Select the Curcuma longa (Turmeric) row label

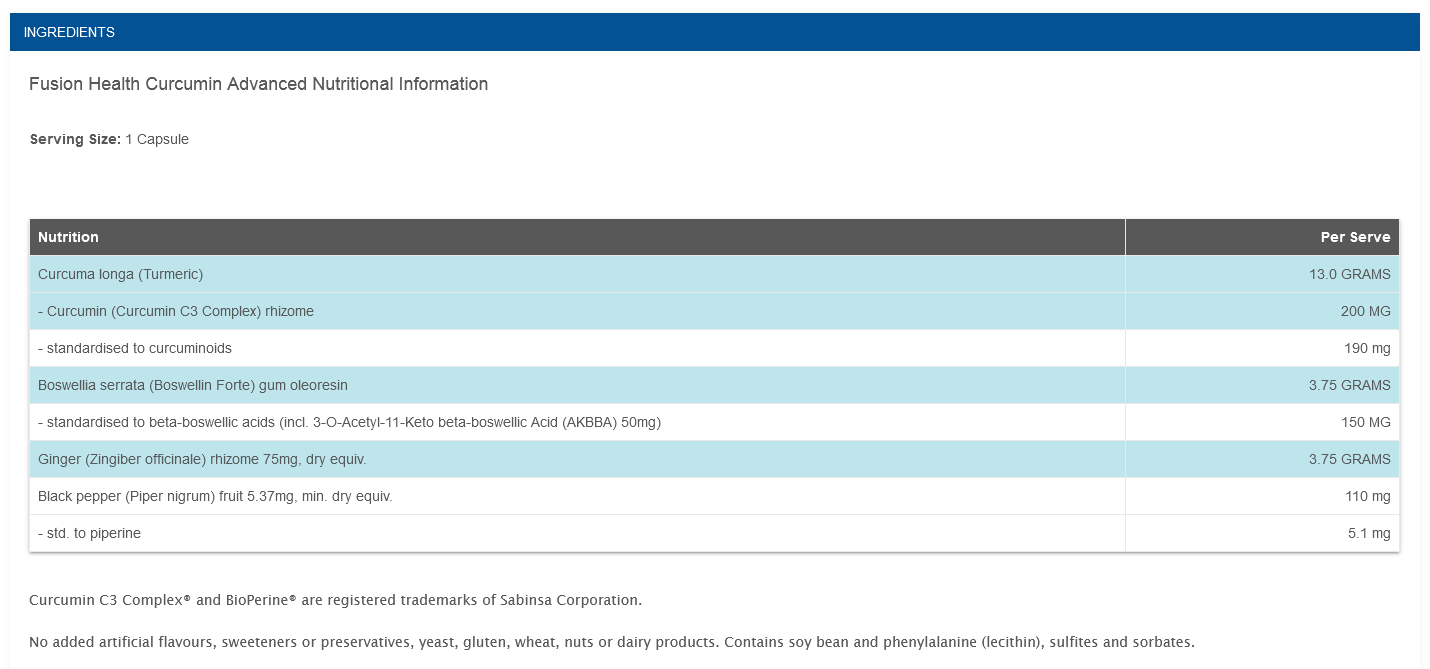(120, 274)
